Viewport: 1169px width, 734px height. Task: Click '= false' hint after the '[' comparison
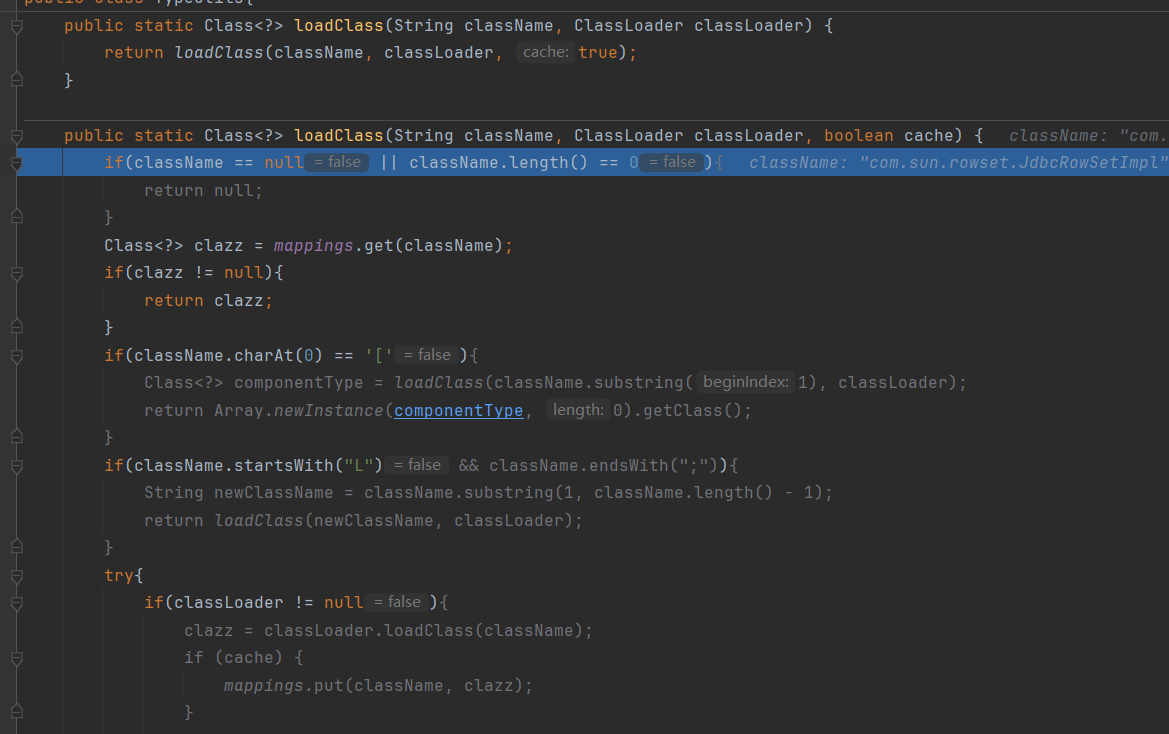(426, 355)
